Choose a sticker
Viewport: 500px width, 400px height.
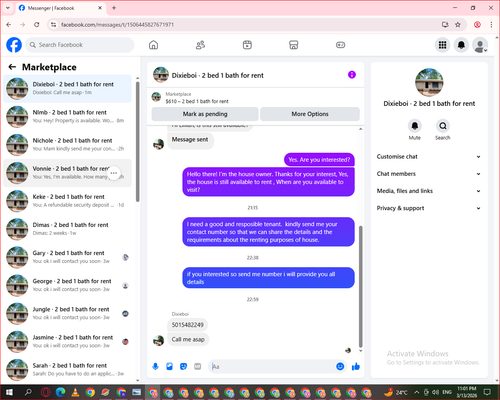183,367
